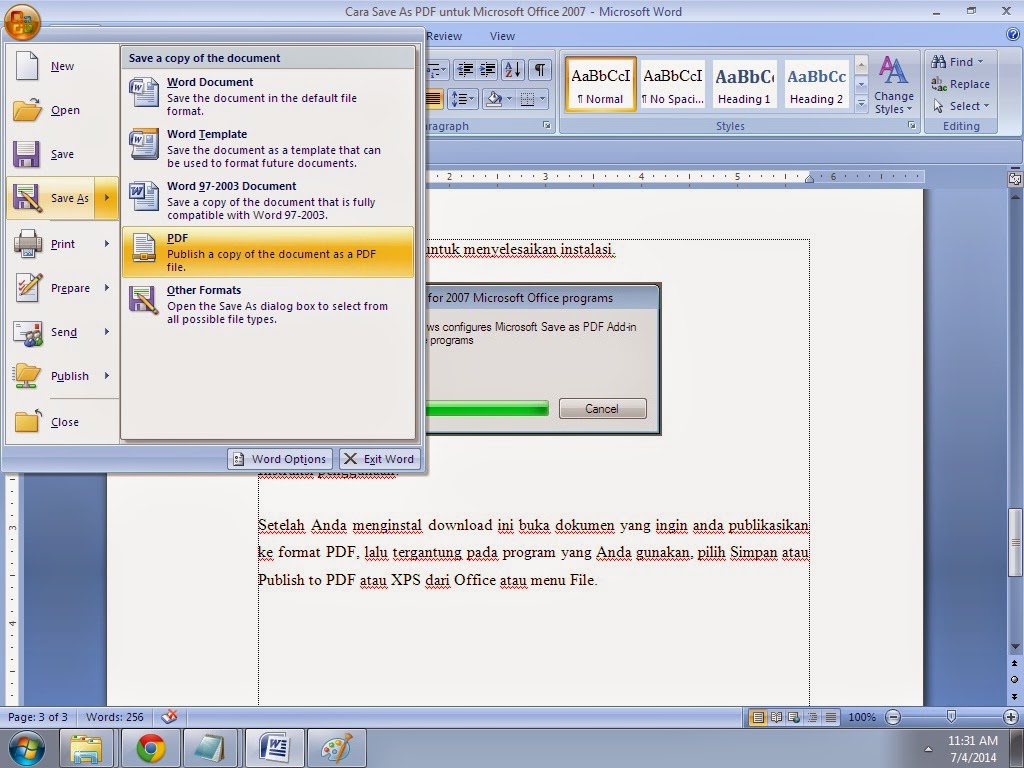
Task: Click Save in the Office menu
Action: pos(62,155)
